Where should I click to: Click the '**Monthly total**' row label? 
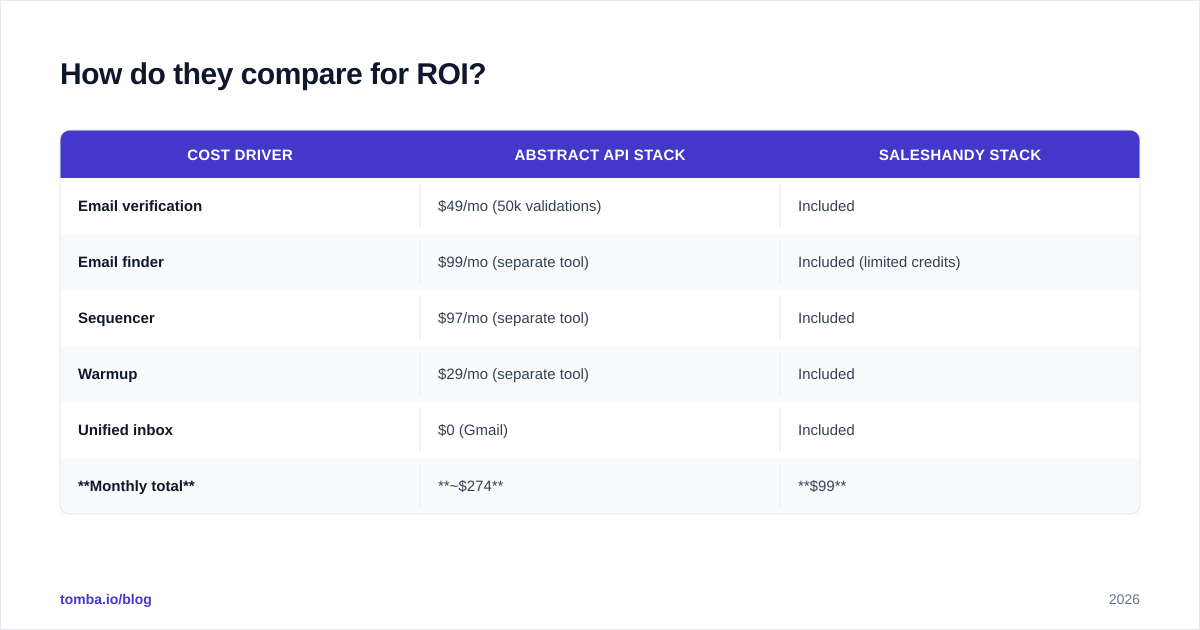point(136,486)
